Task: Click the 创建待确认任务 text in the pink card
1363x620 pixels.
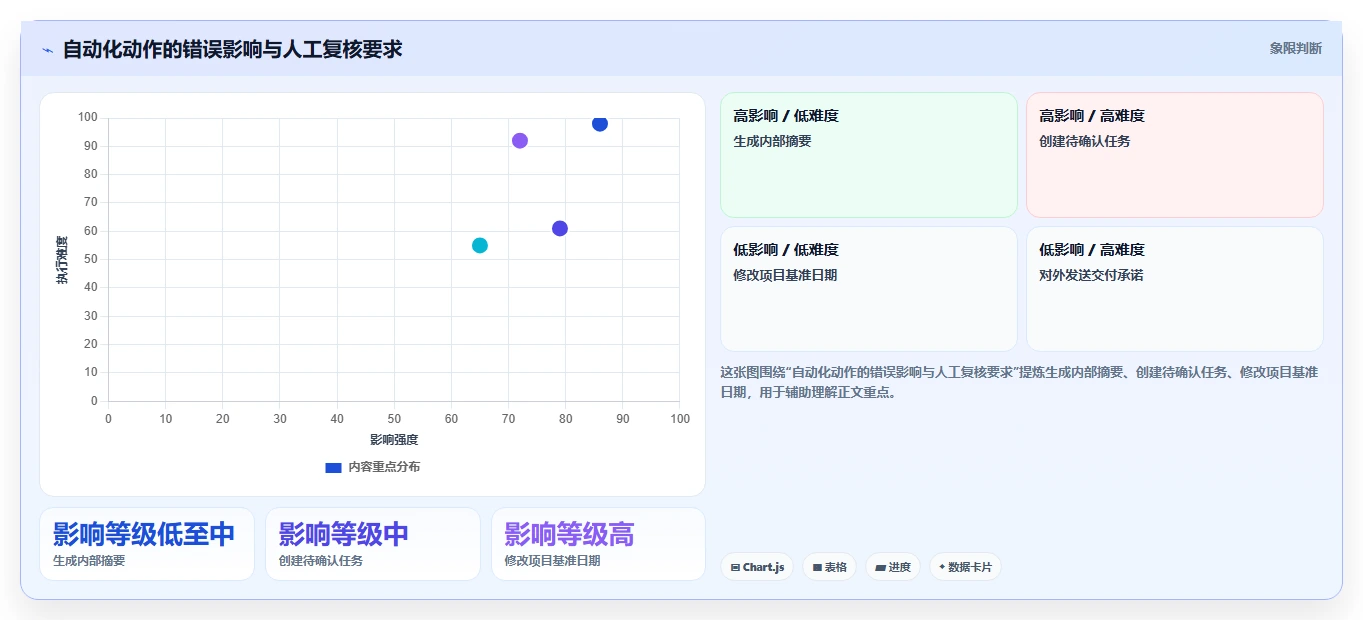Action: tap(1085, 141)
